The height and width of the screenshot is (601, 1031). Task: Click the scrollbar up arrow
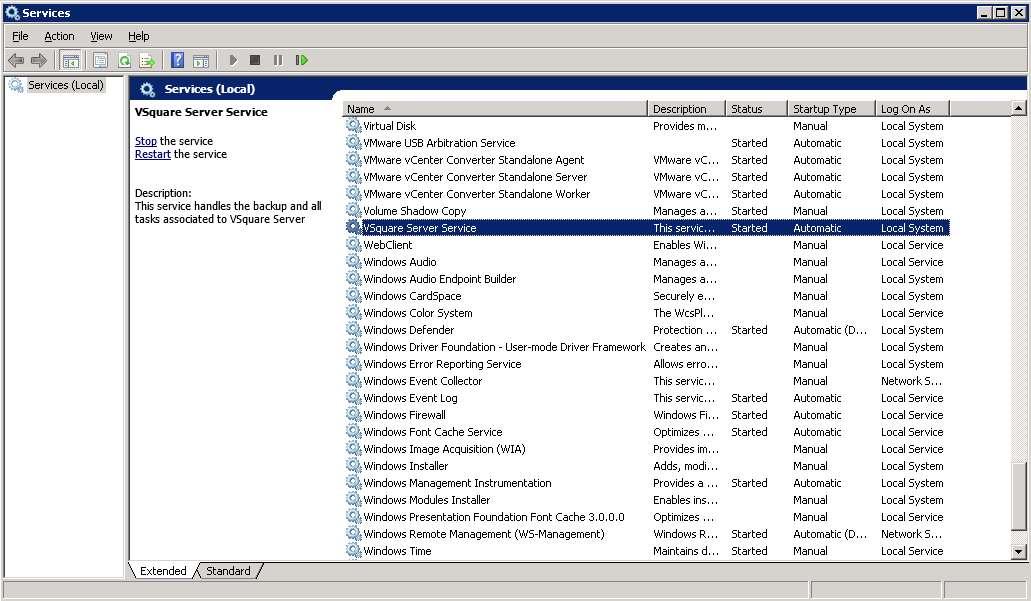tap(1019, 108)
